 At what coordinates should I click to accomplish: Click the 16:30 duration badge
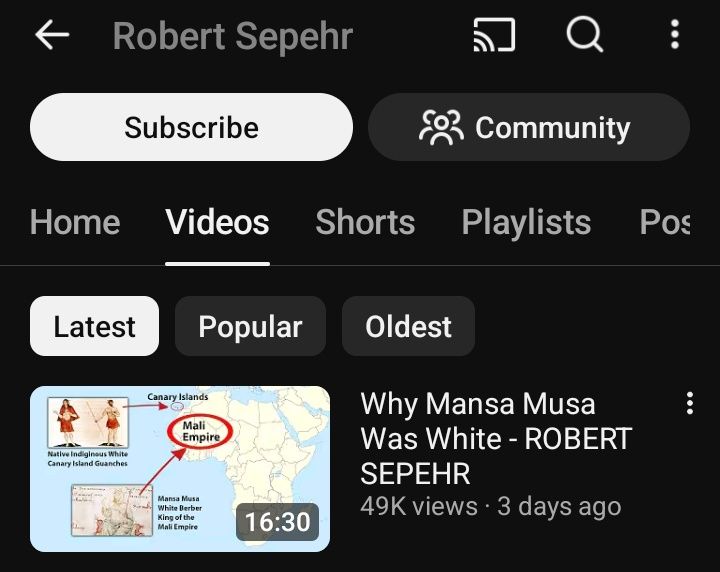277,522
